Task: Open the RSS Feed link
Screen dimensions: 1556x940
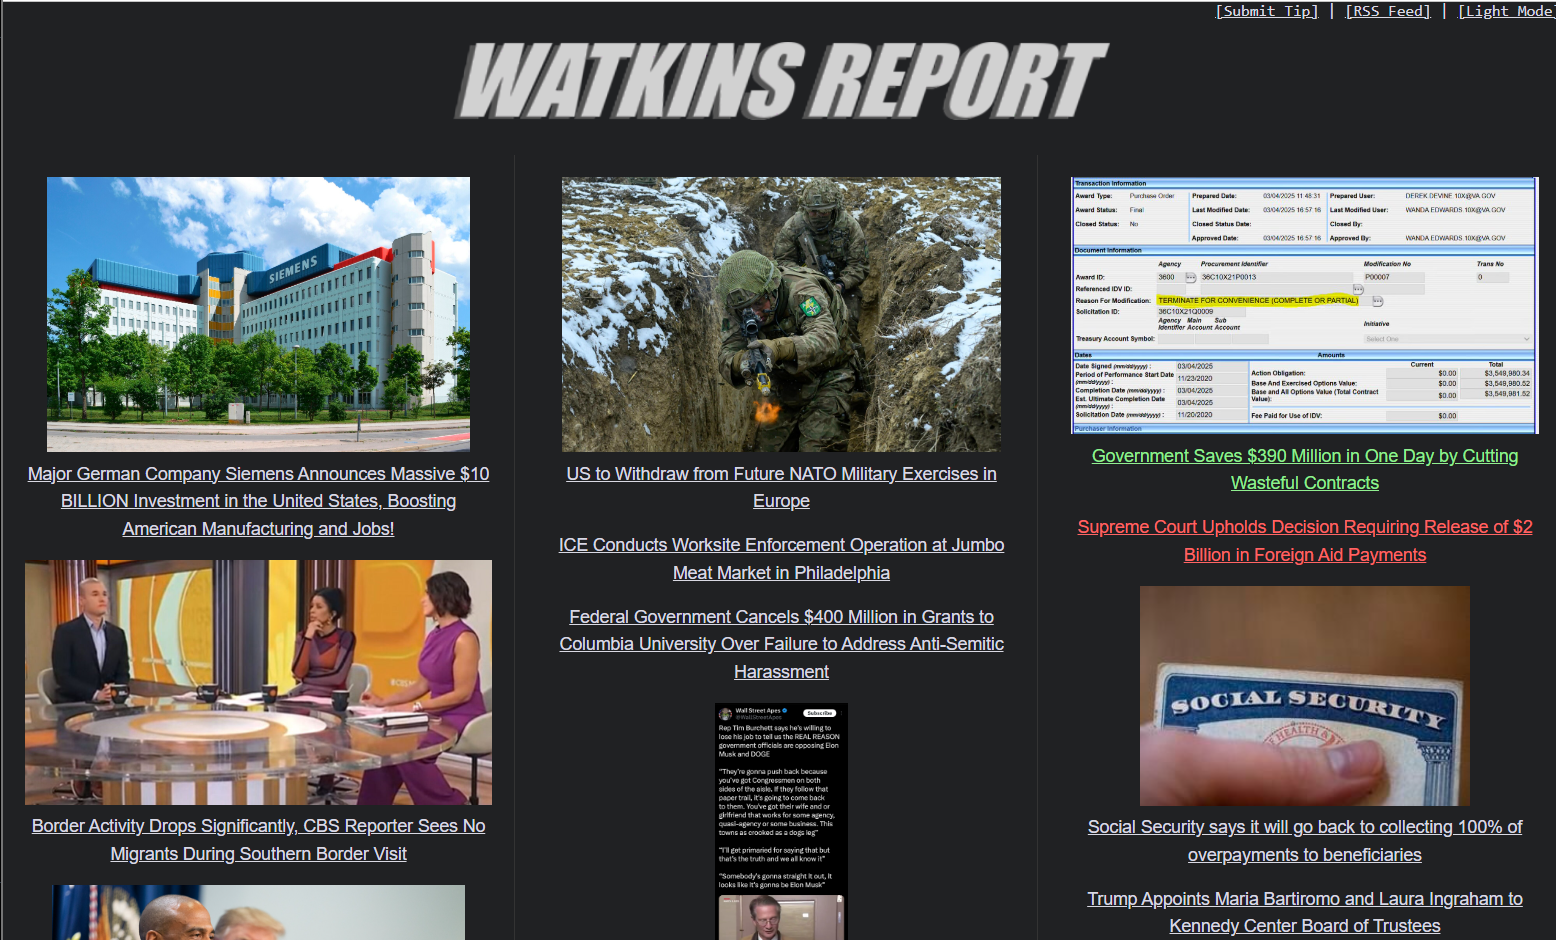Action: coord(1388,11)
